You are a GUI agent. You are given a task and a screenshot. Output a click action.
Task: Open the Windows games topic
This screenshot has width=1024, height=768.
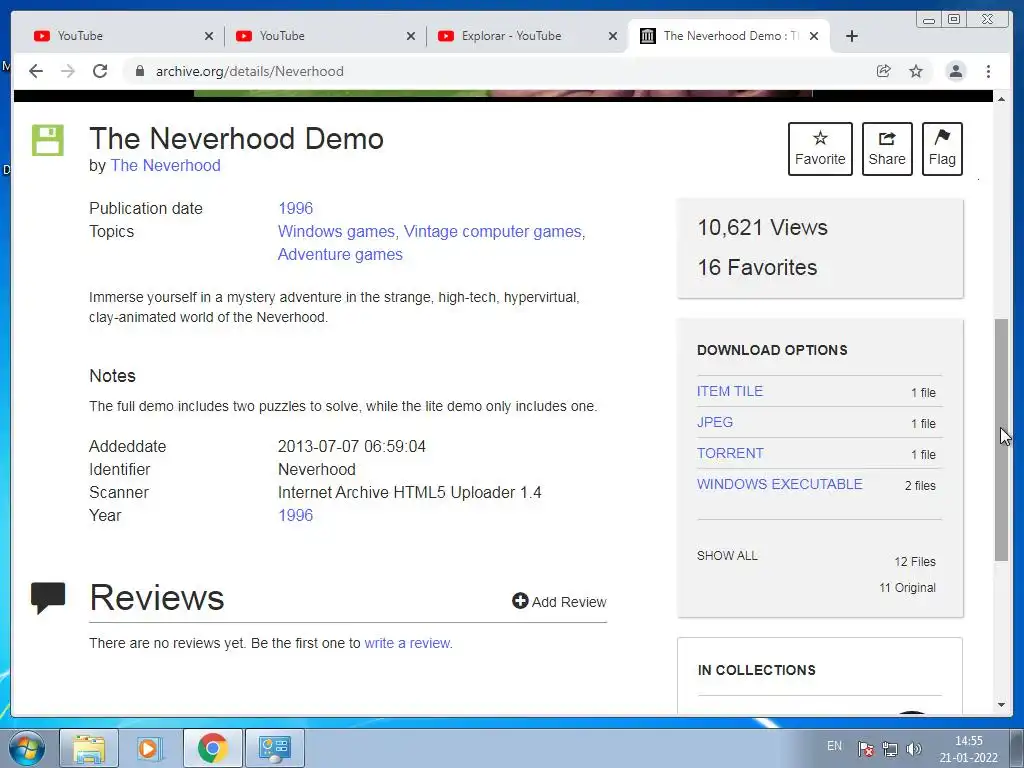tap(336, 231)
